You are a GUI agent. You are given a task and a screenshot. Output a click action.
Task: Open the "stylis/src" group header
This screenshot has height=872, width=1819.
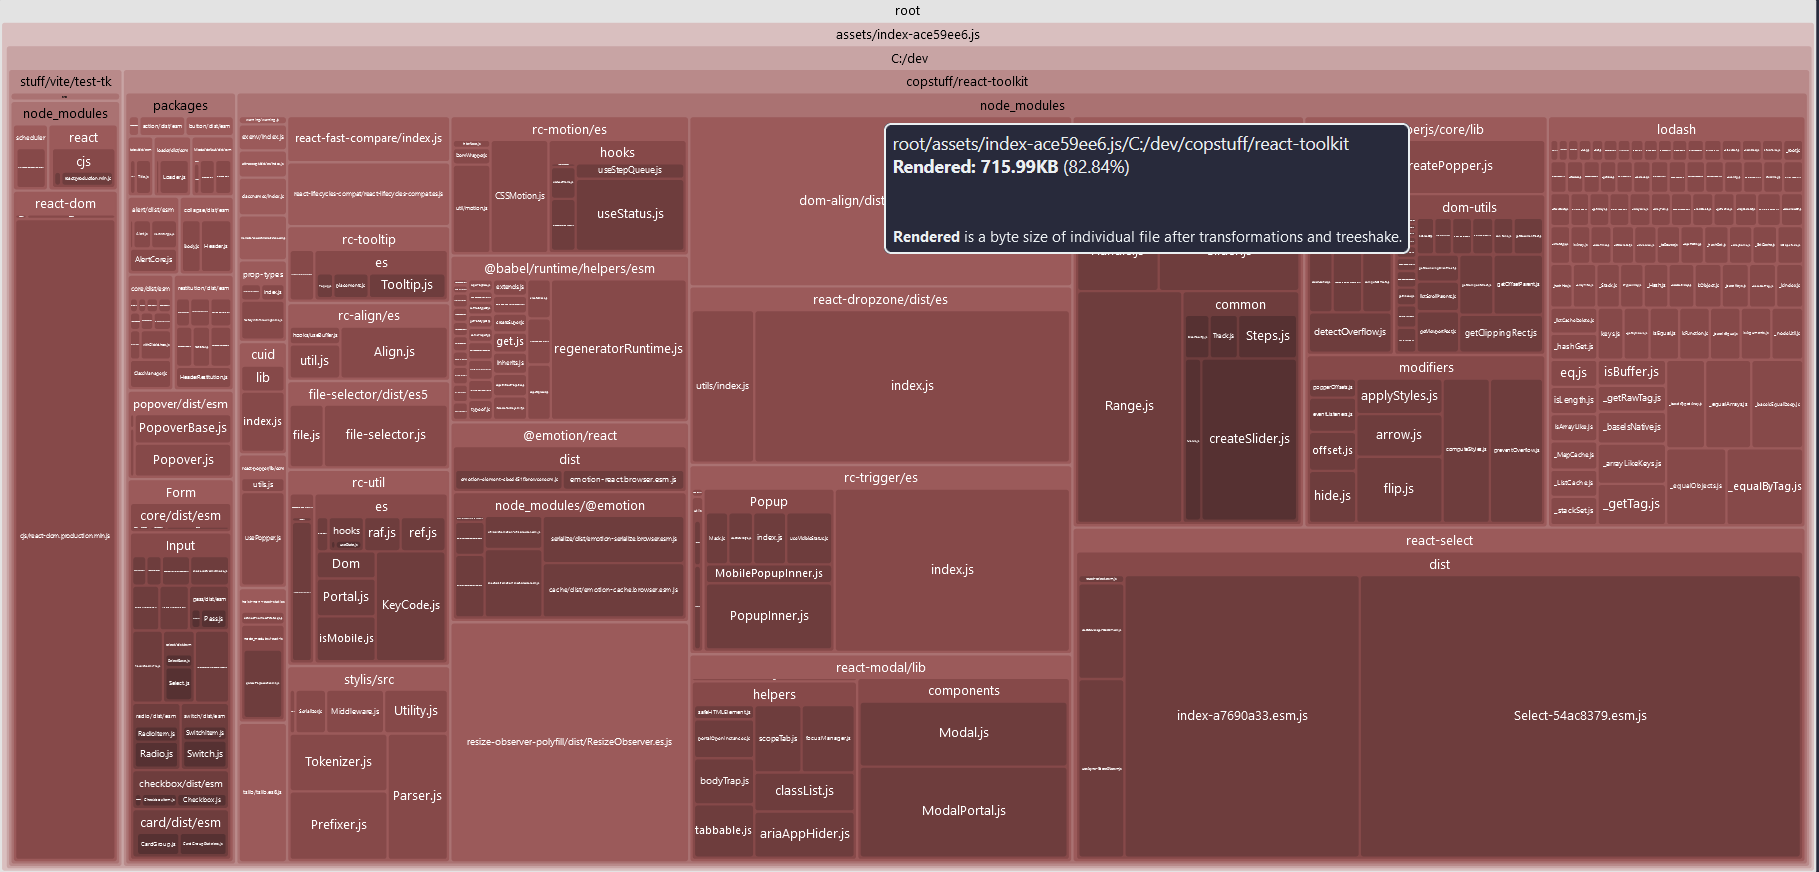[x=368, y=680]
